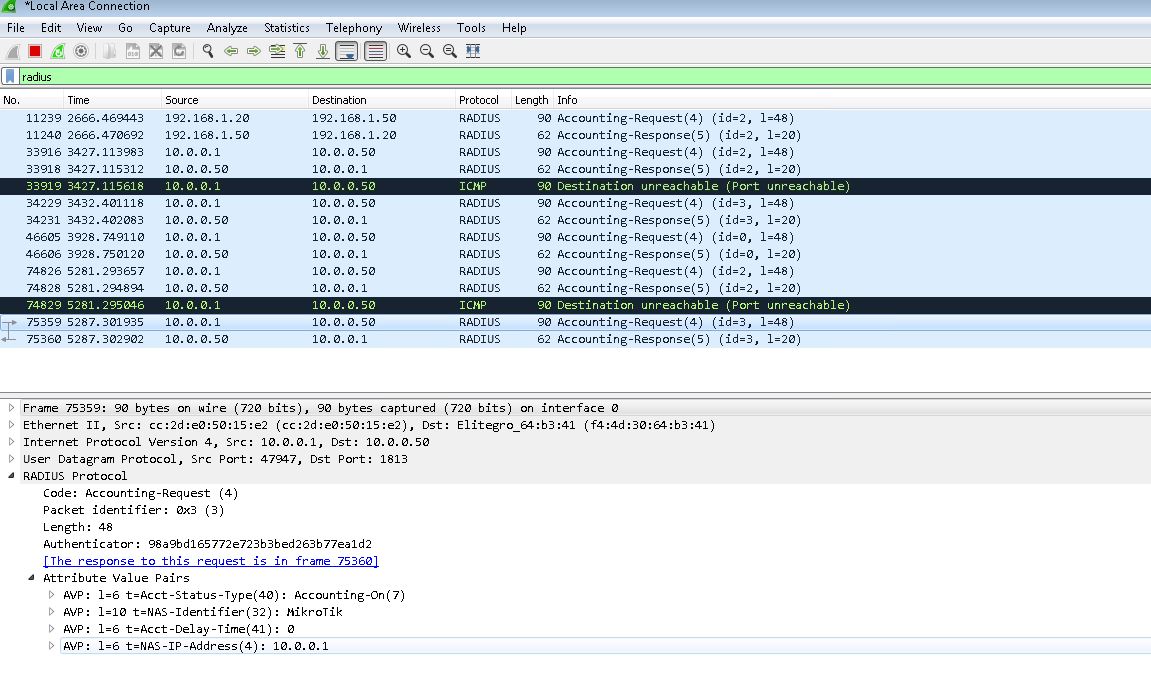Open capture options gear icon
The height and width of the screenshot is (683, 1151).
pyautogui.click(x=81, y=51)
